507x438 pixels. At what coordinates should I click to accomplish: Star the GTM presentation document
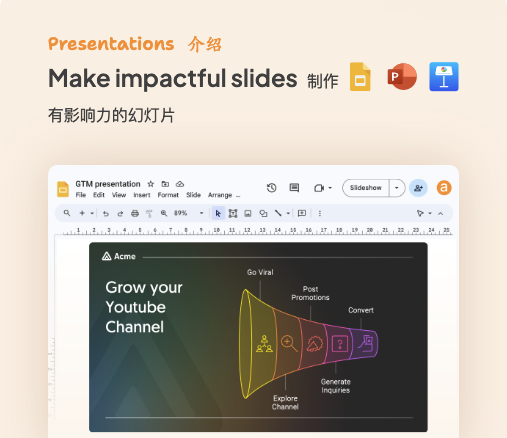[x=151, y=184]
